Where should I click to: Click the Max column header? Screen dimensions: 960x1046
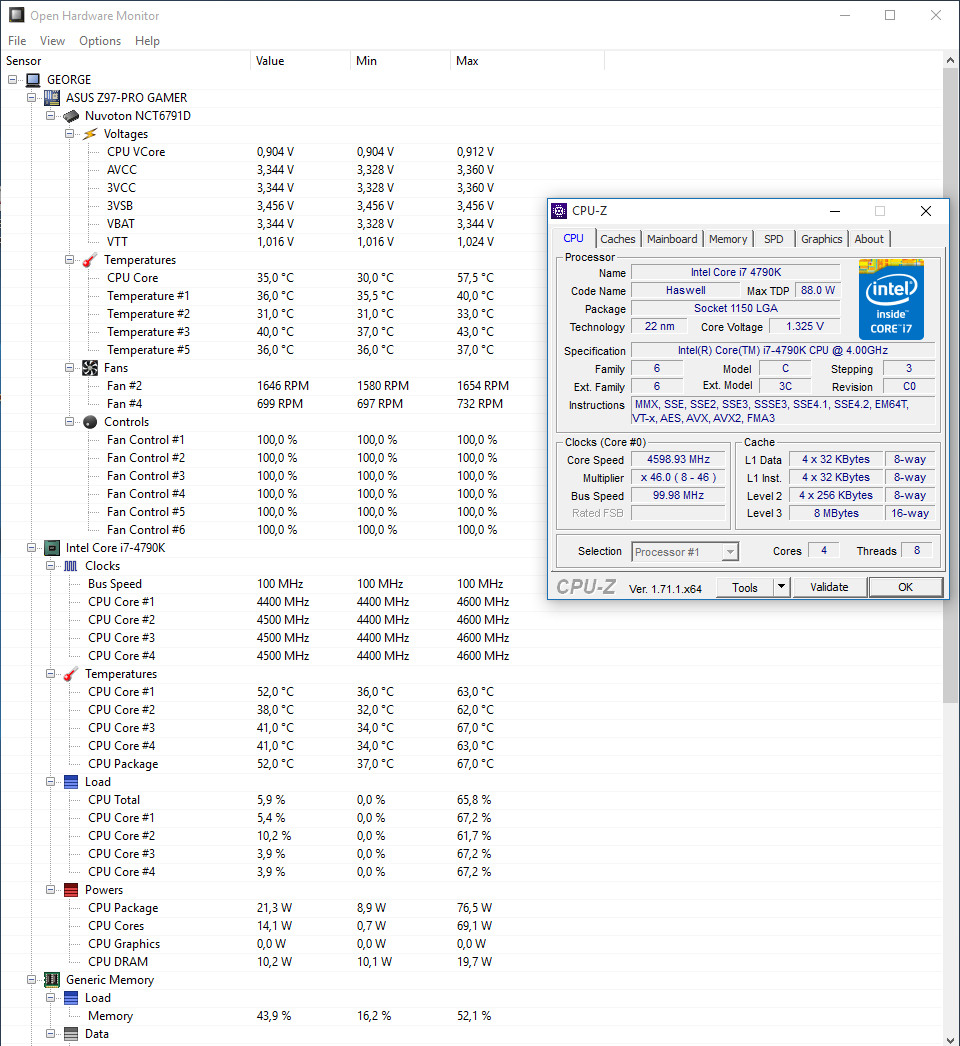tap(527, 61)
